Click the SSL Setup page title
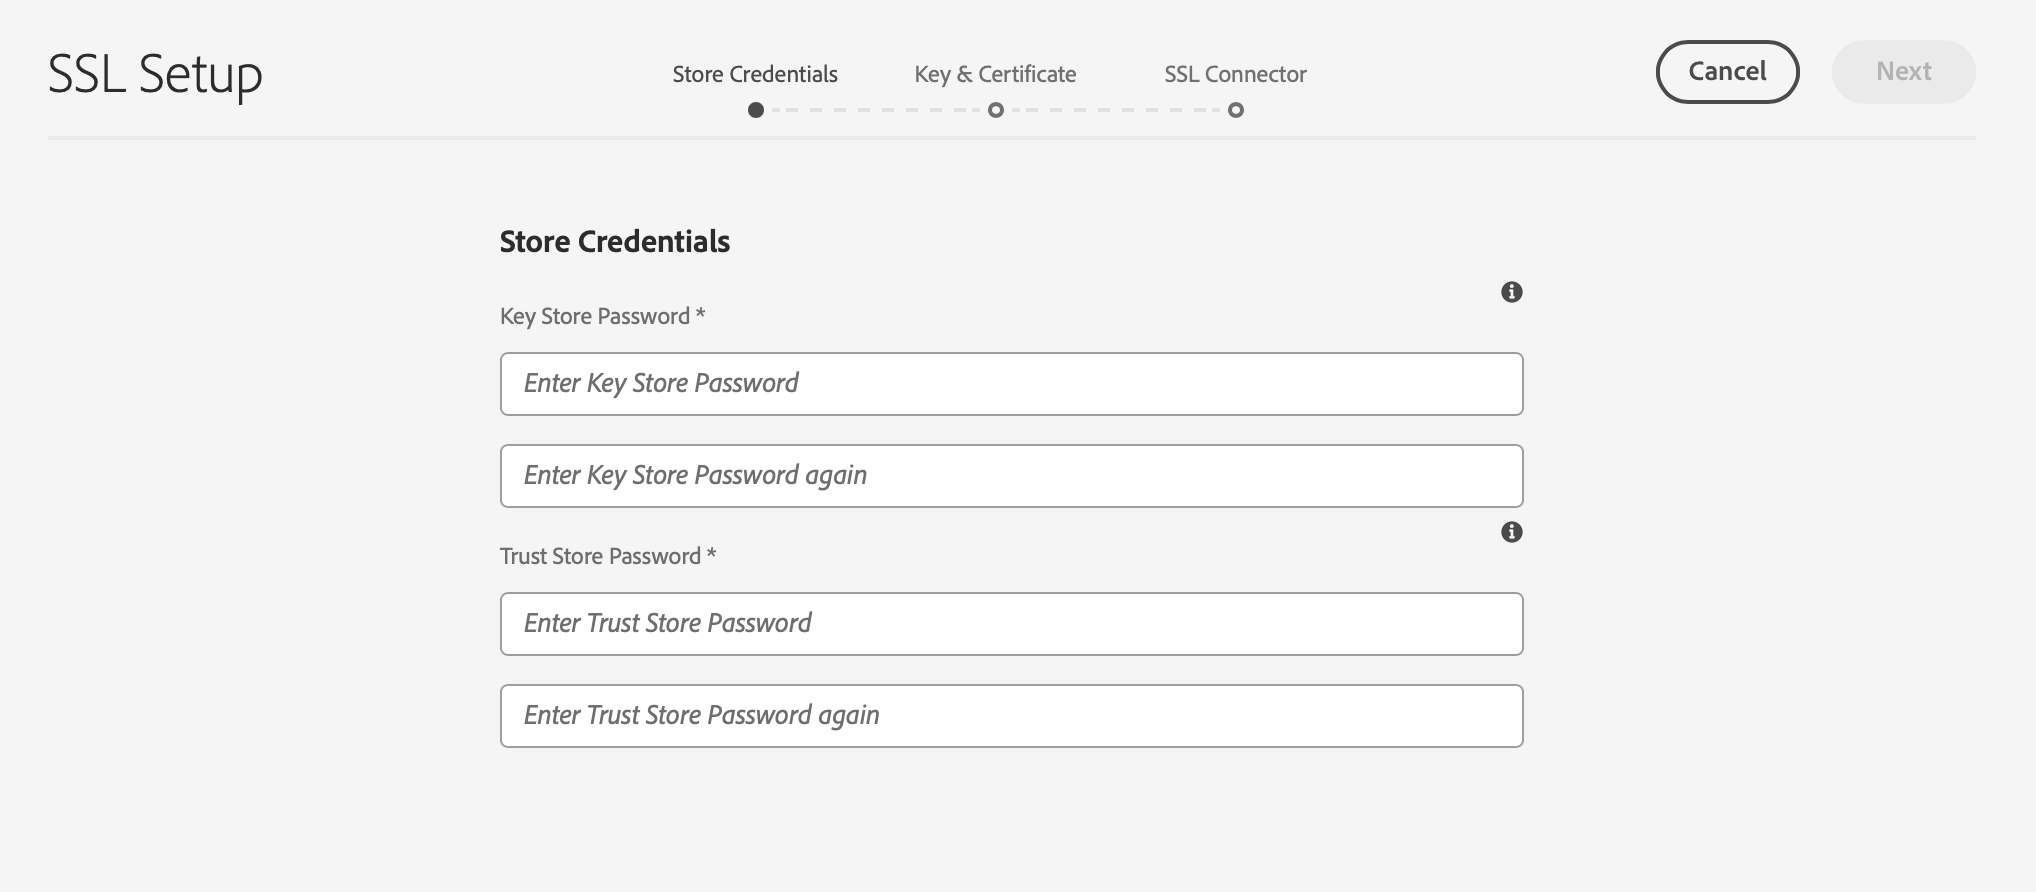The width and height of the screenshot is (2036, 892). click(x=155, y=74)
